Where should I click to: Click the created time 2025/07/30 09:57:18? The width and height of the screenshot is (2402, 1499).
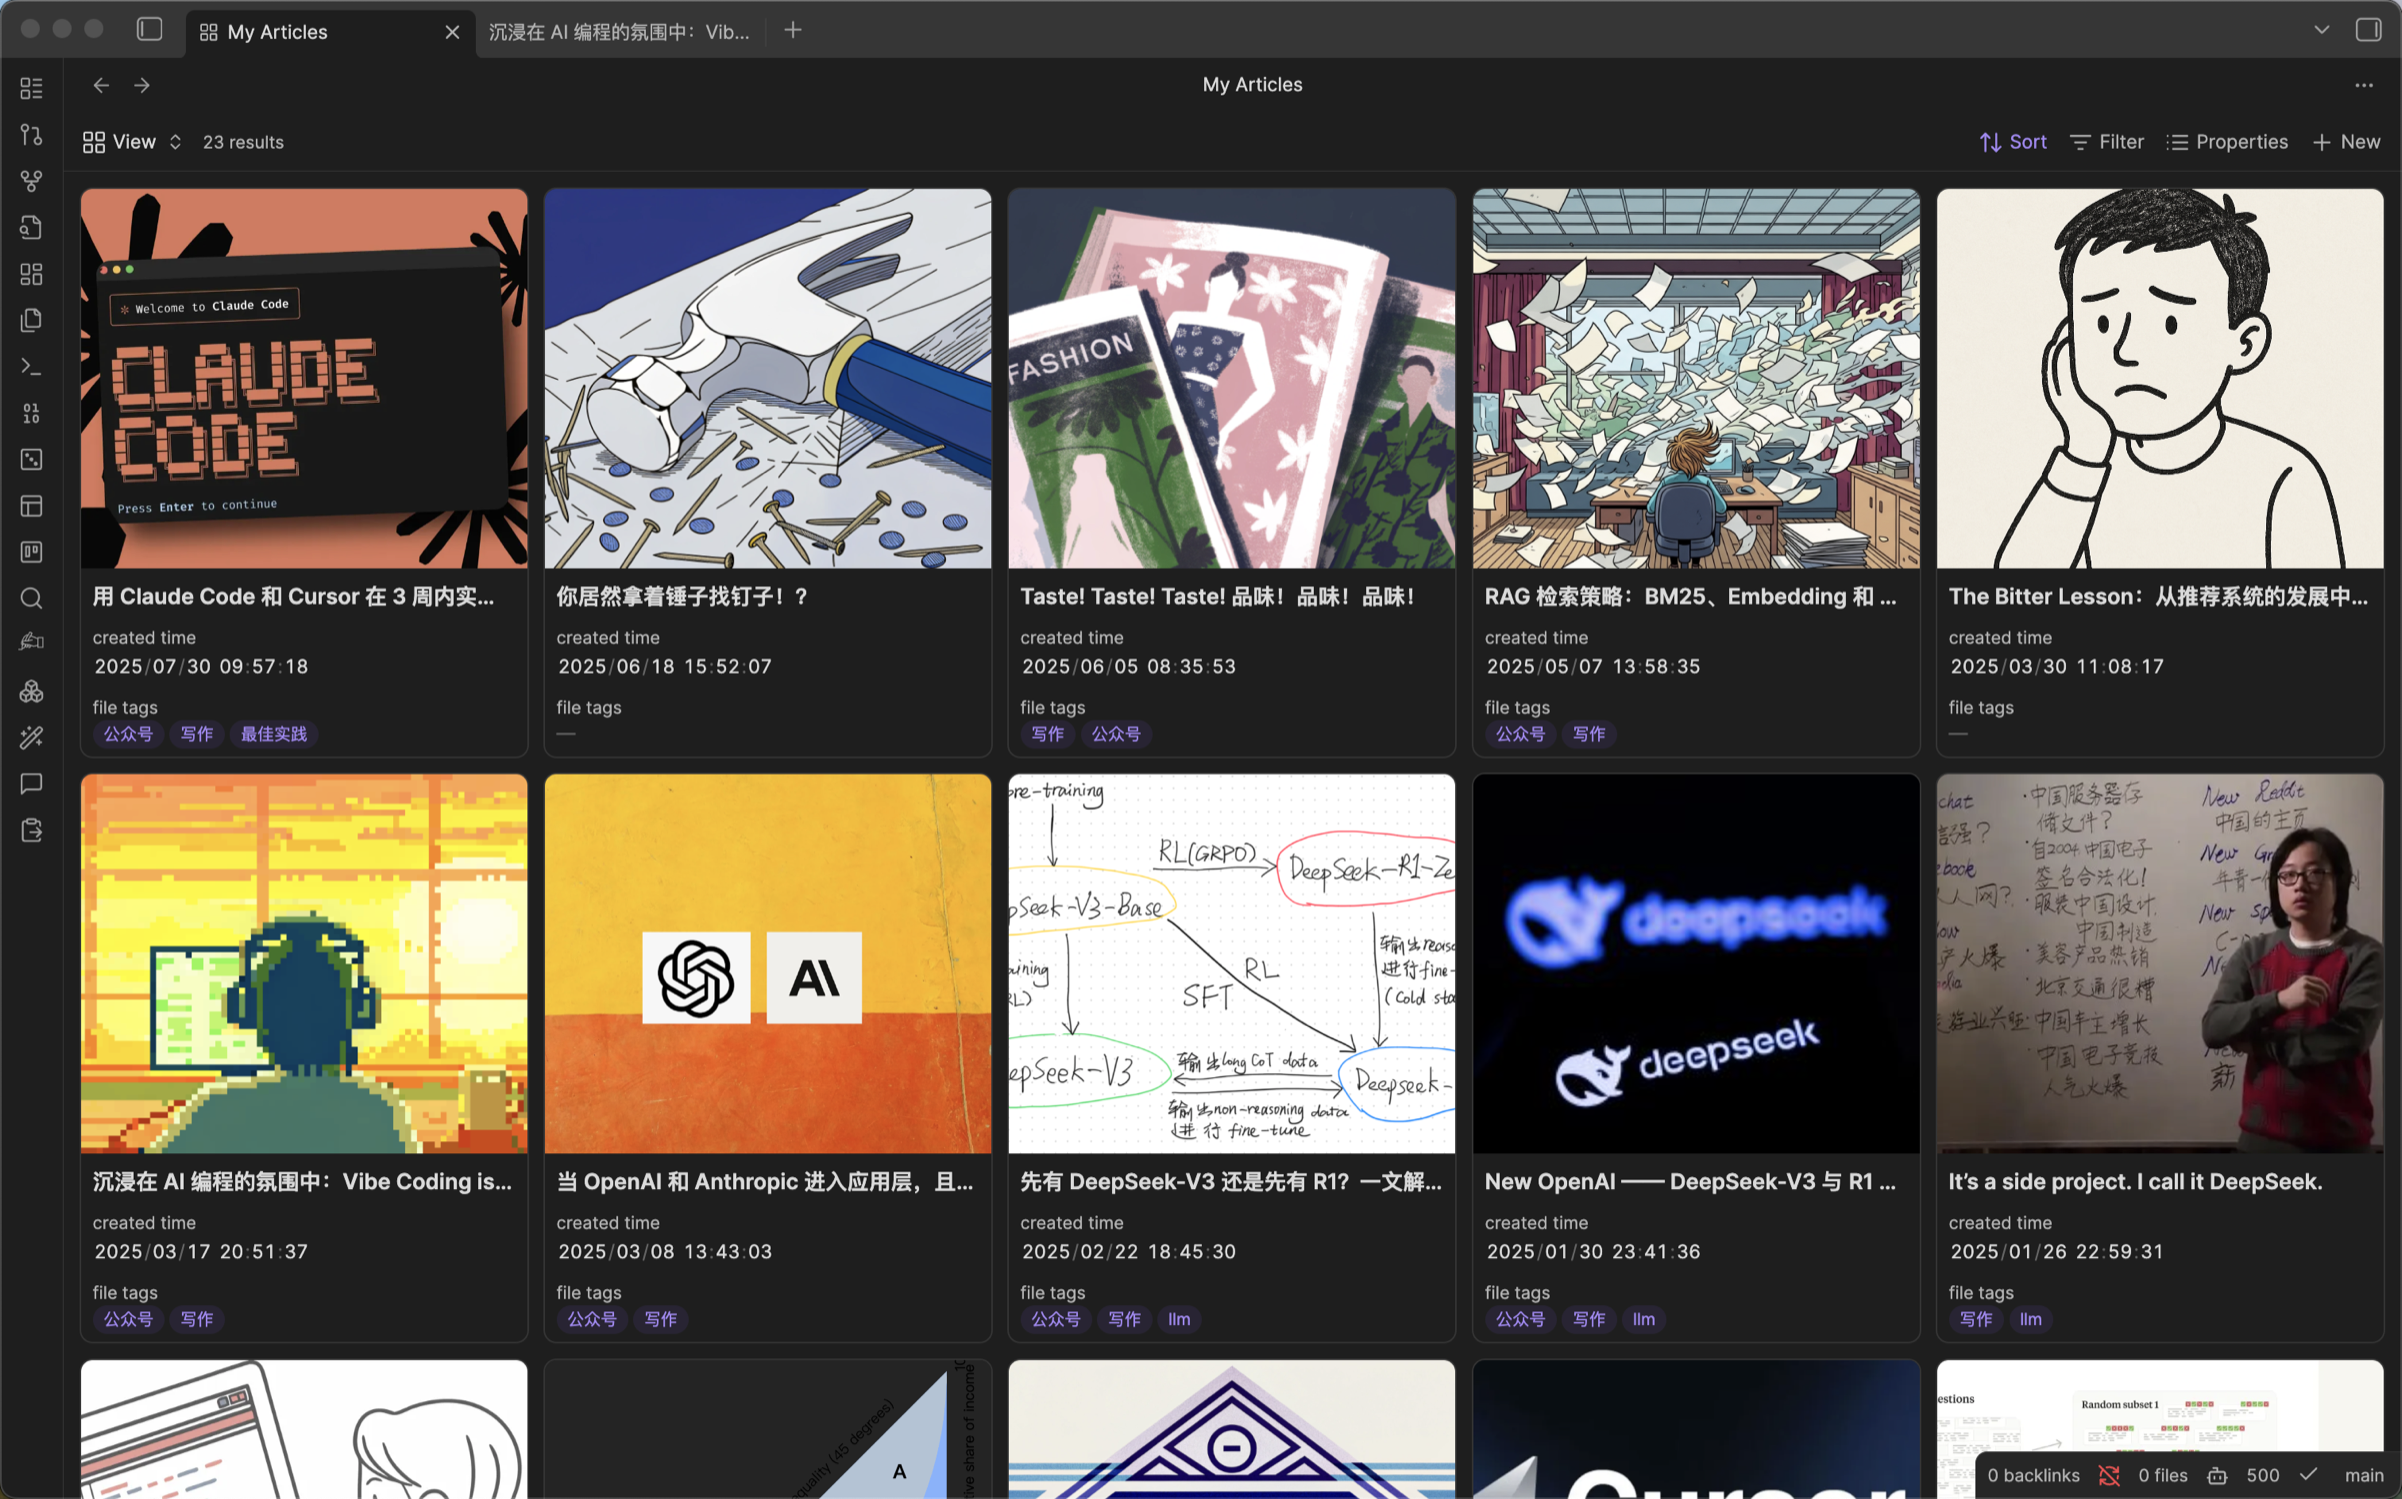(201, 666)
